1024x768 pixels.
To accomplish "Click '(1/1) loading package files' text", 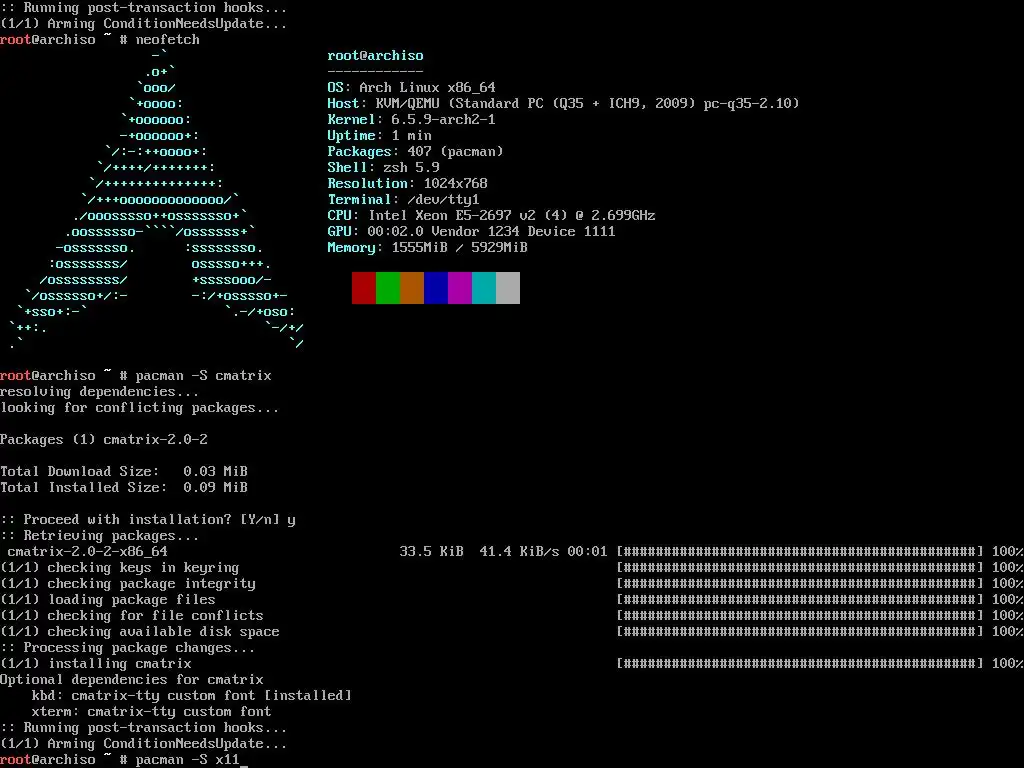I will pyautogui.click(x=108, y=600).
